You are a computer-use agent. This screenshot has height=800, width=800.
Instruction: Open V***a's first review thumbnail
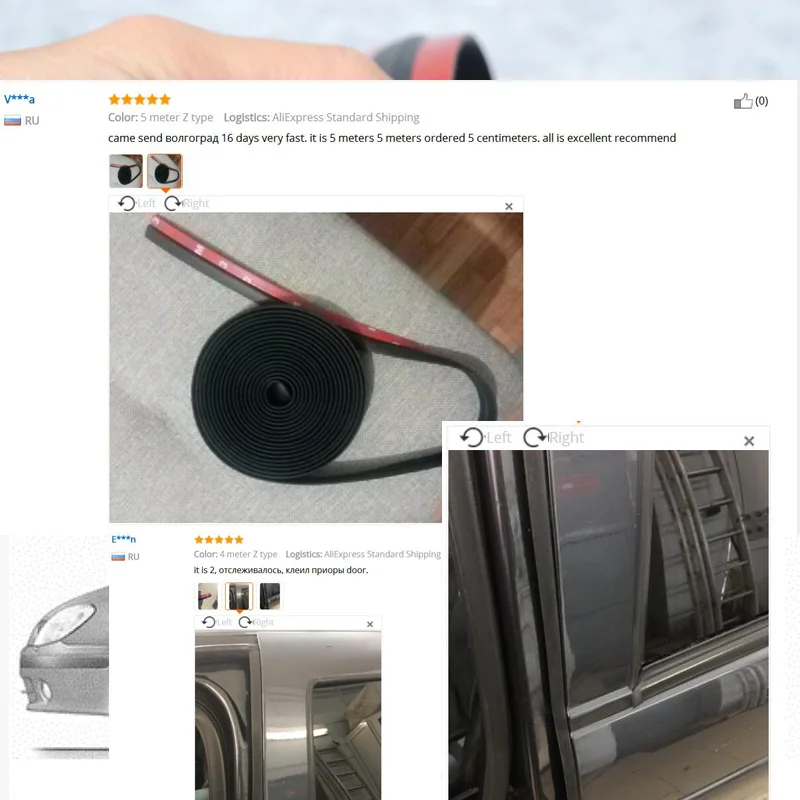(126, 171)
